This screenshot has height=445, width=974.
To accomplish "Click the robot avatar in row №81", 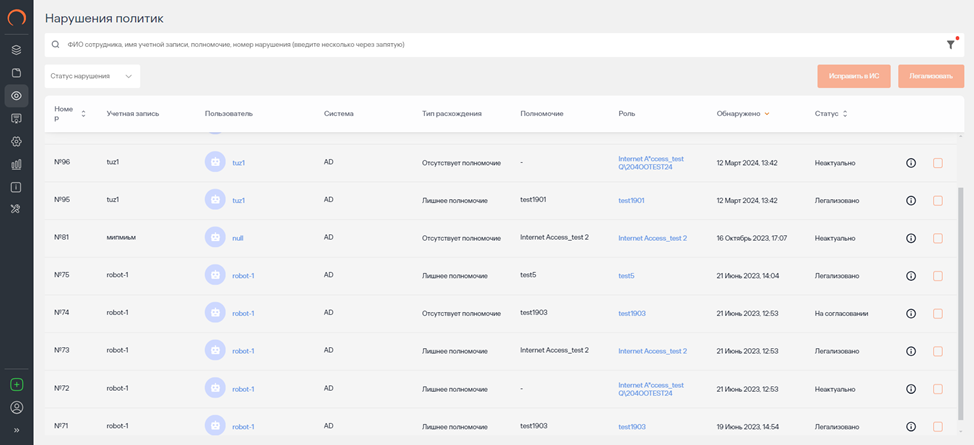I will click(215, 237).
